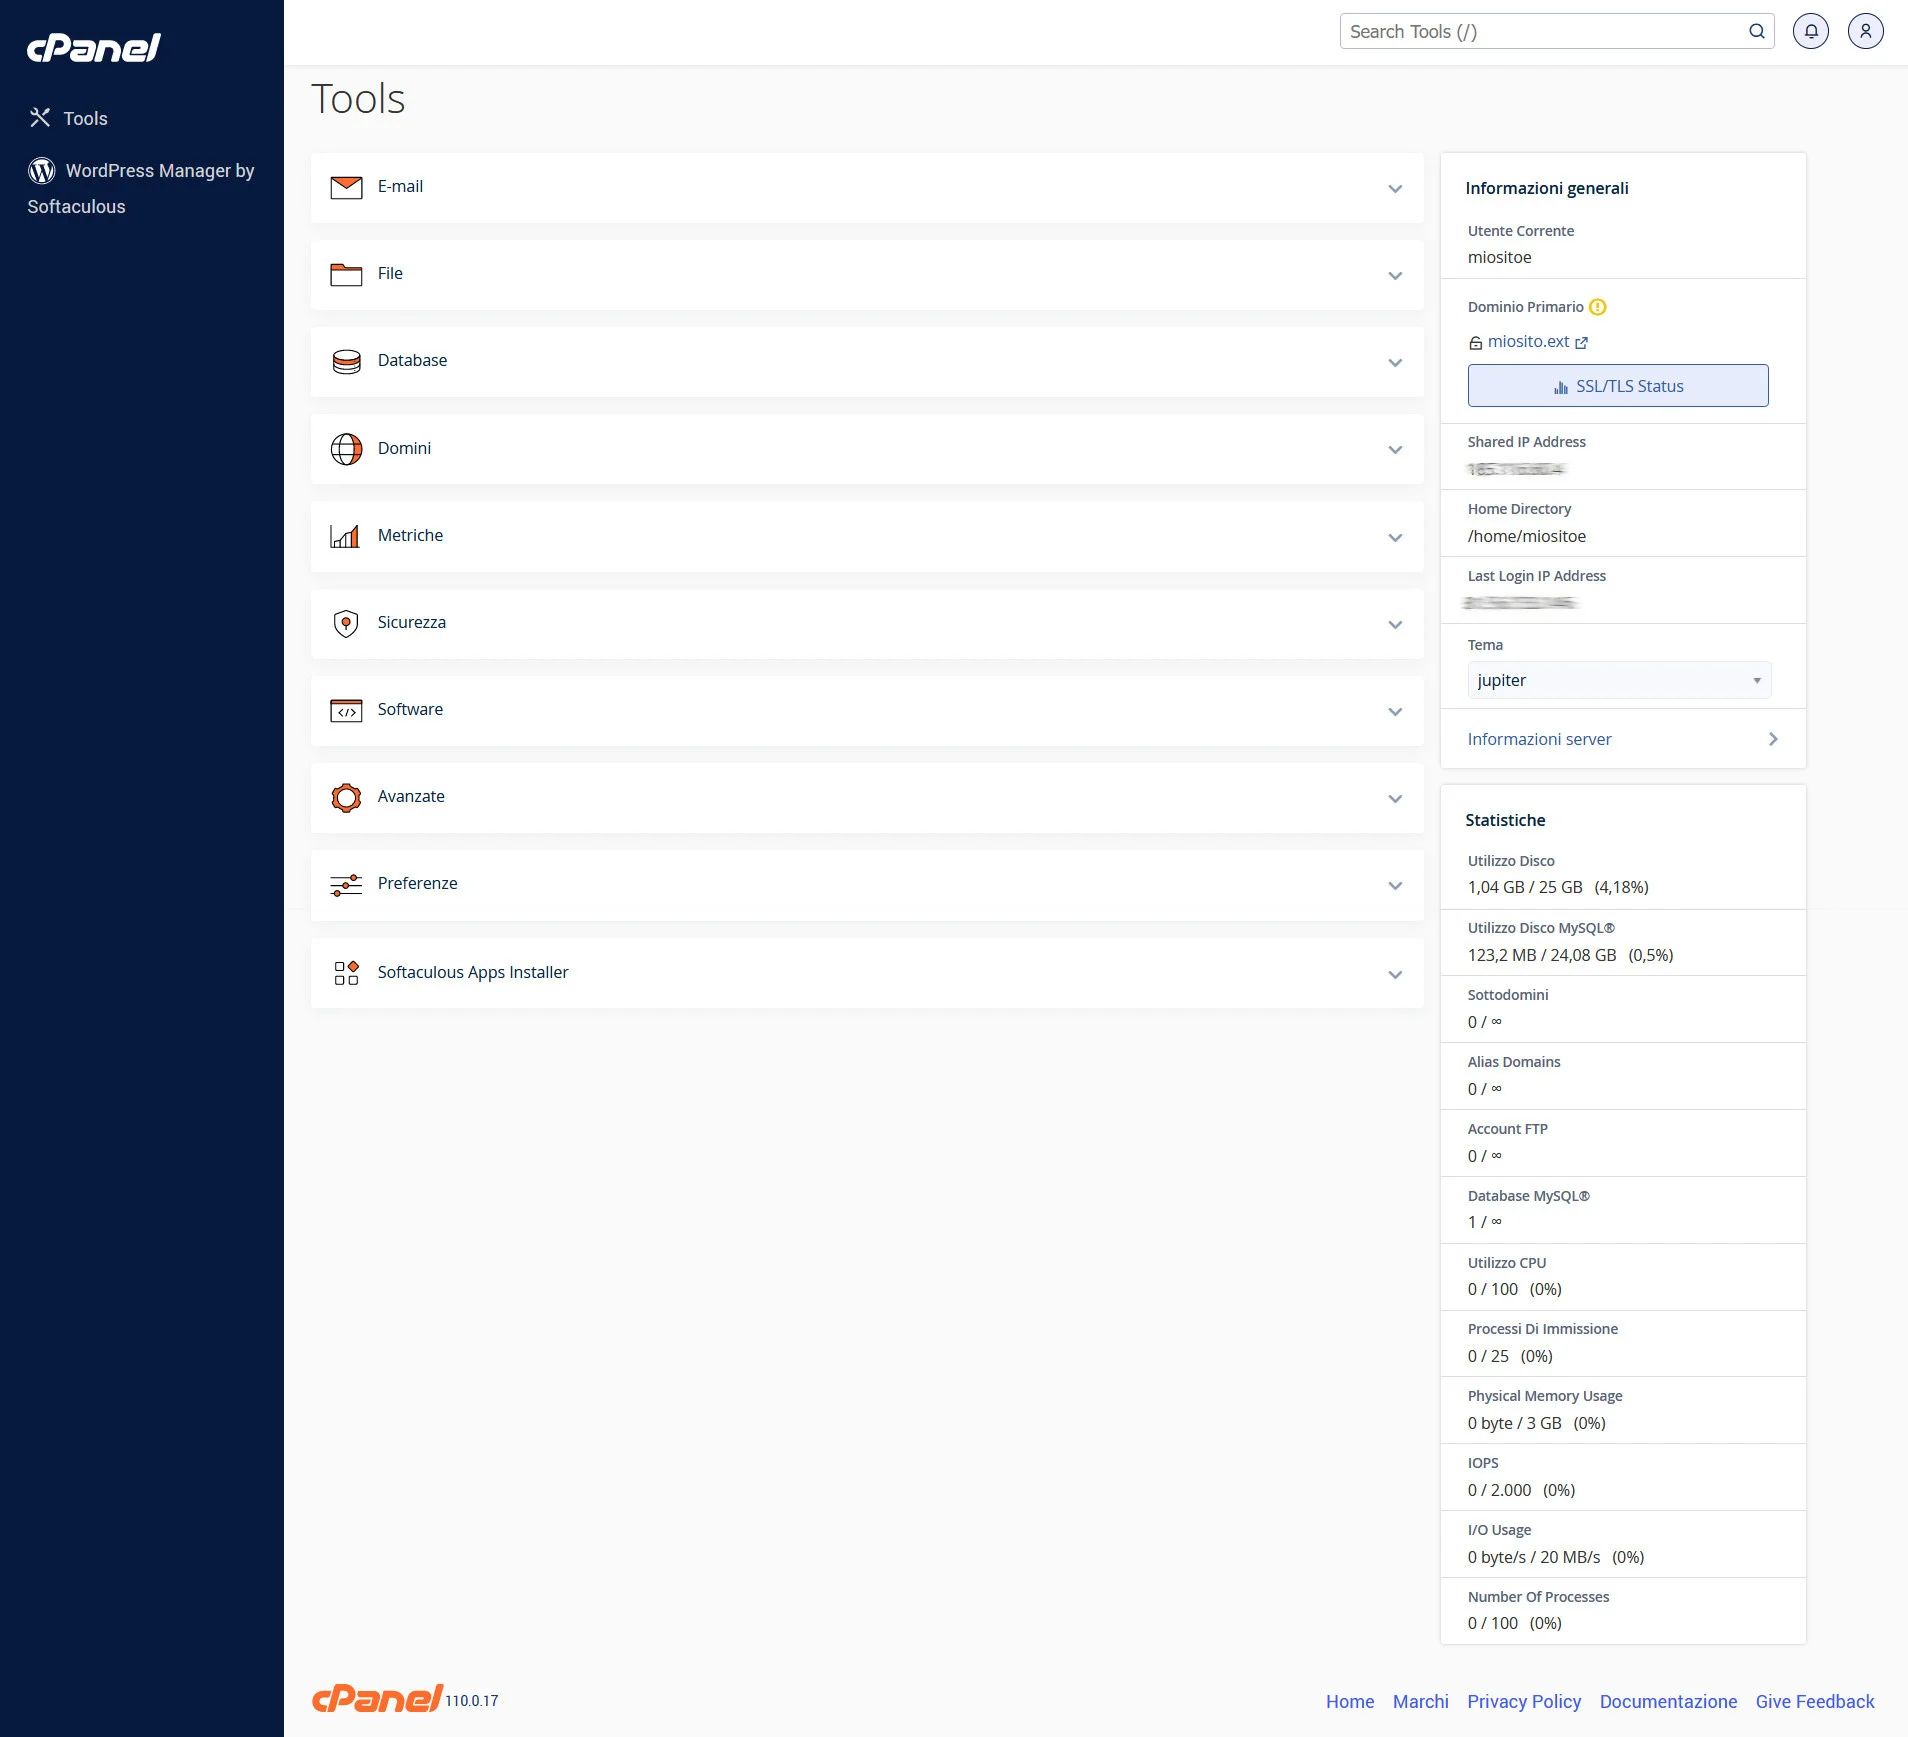Screen dimensions: 1908x1737
Task: Click the Sicurezza shield icon
Action: 346,623
